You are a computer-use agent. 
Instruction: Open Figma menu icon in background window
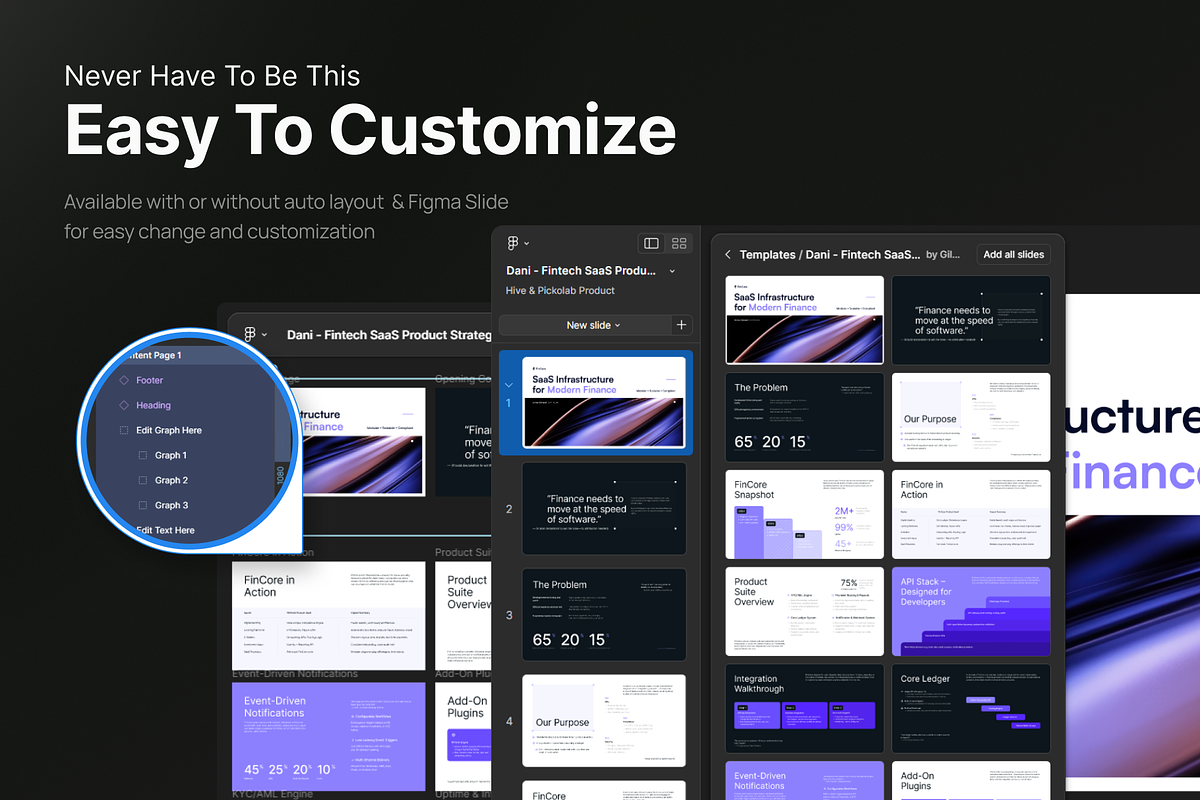pyautogui.click(x=250, y=335)
